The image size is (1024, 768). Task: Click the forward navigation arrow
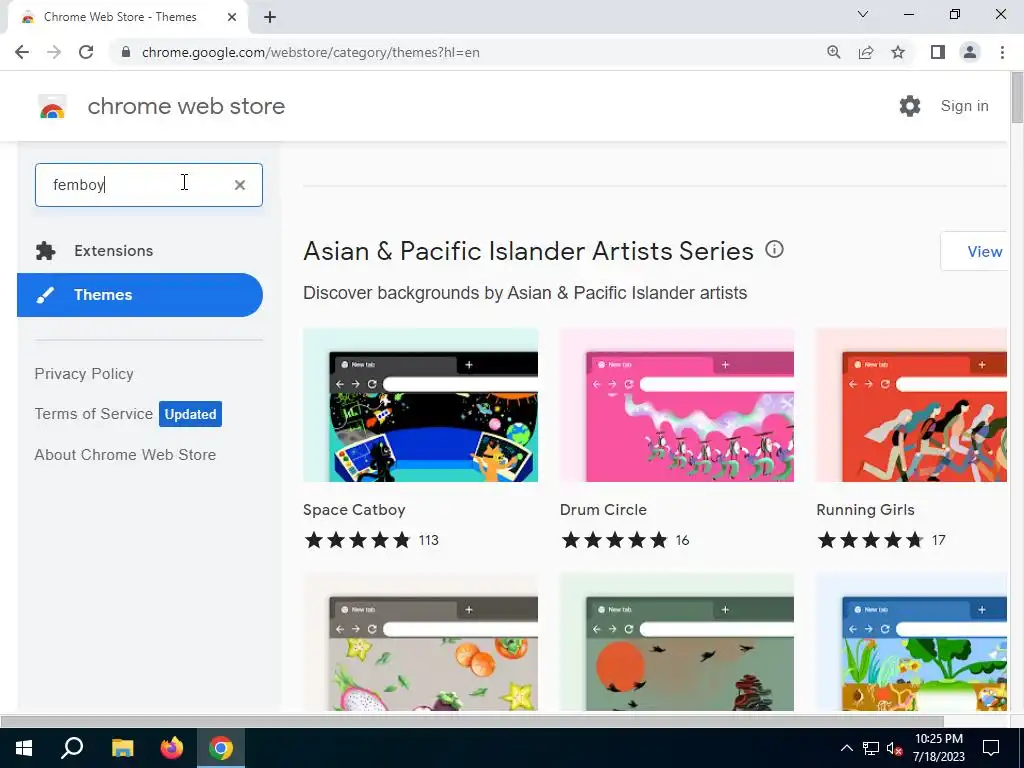(54, 52)
